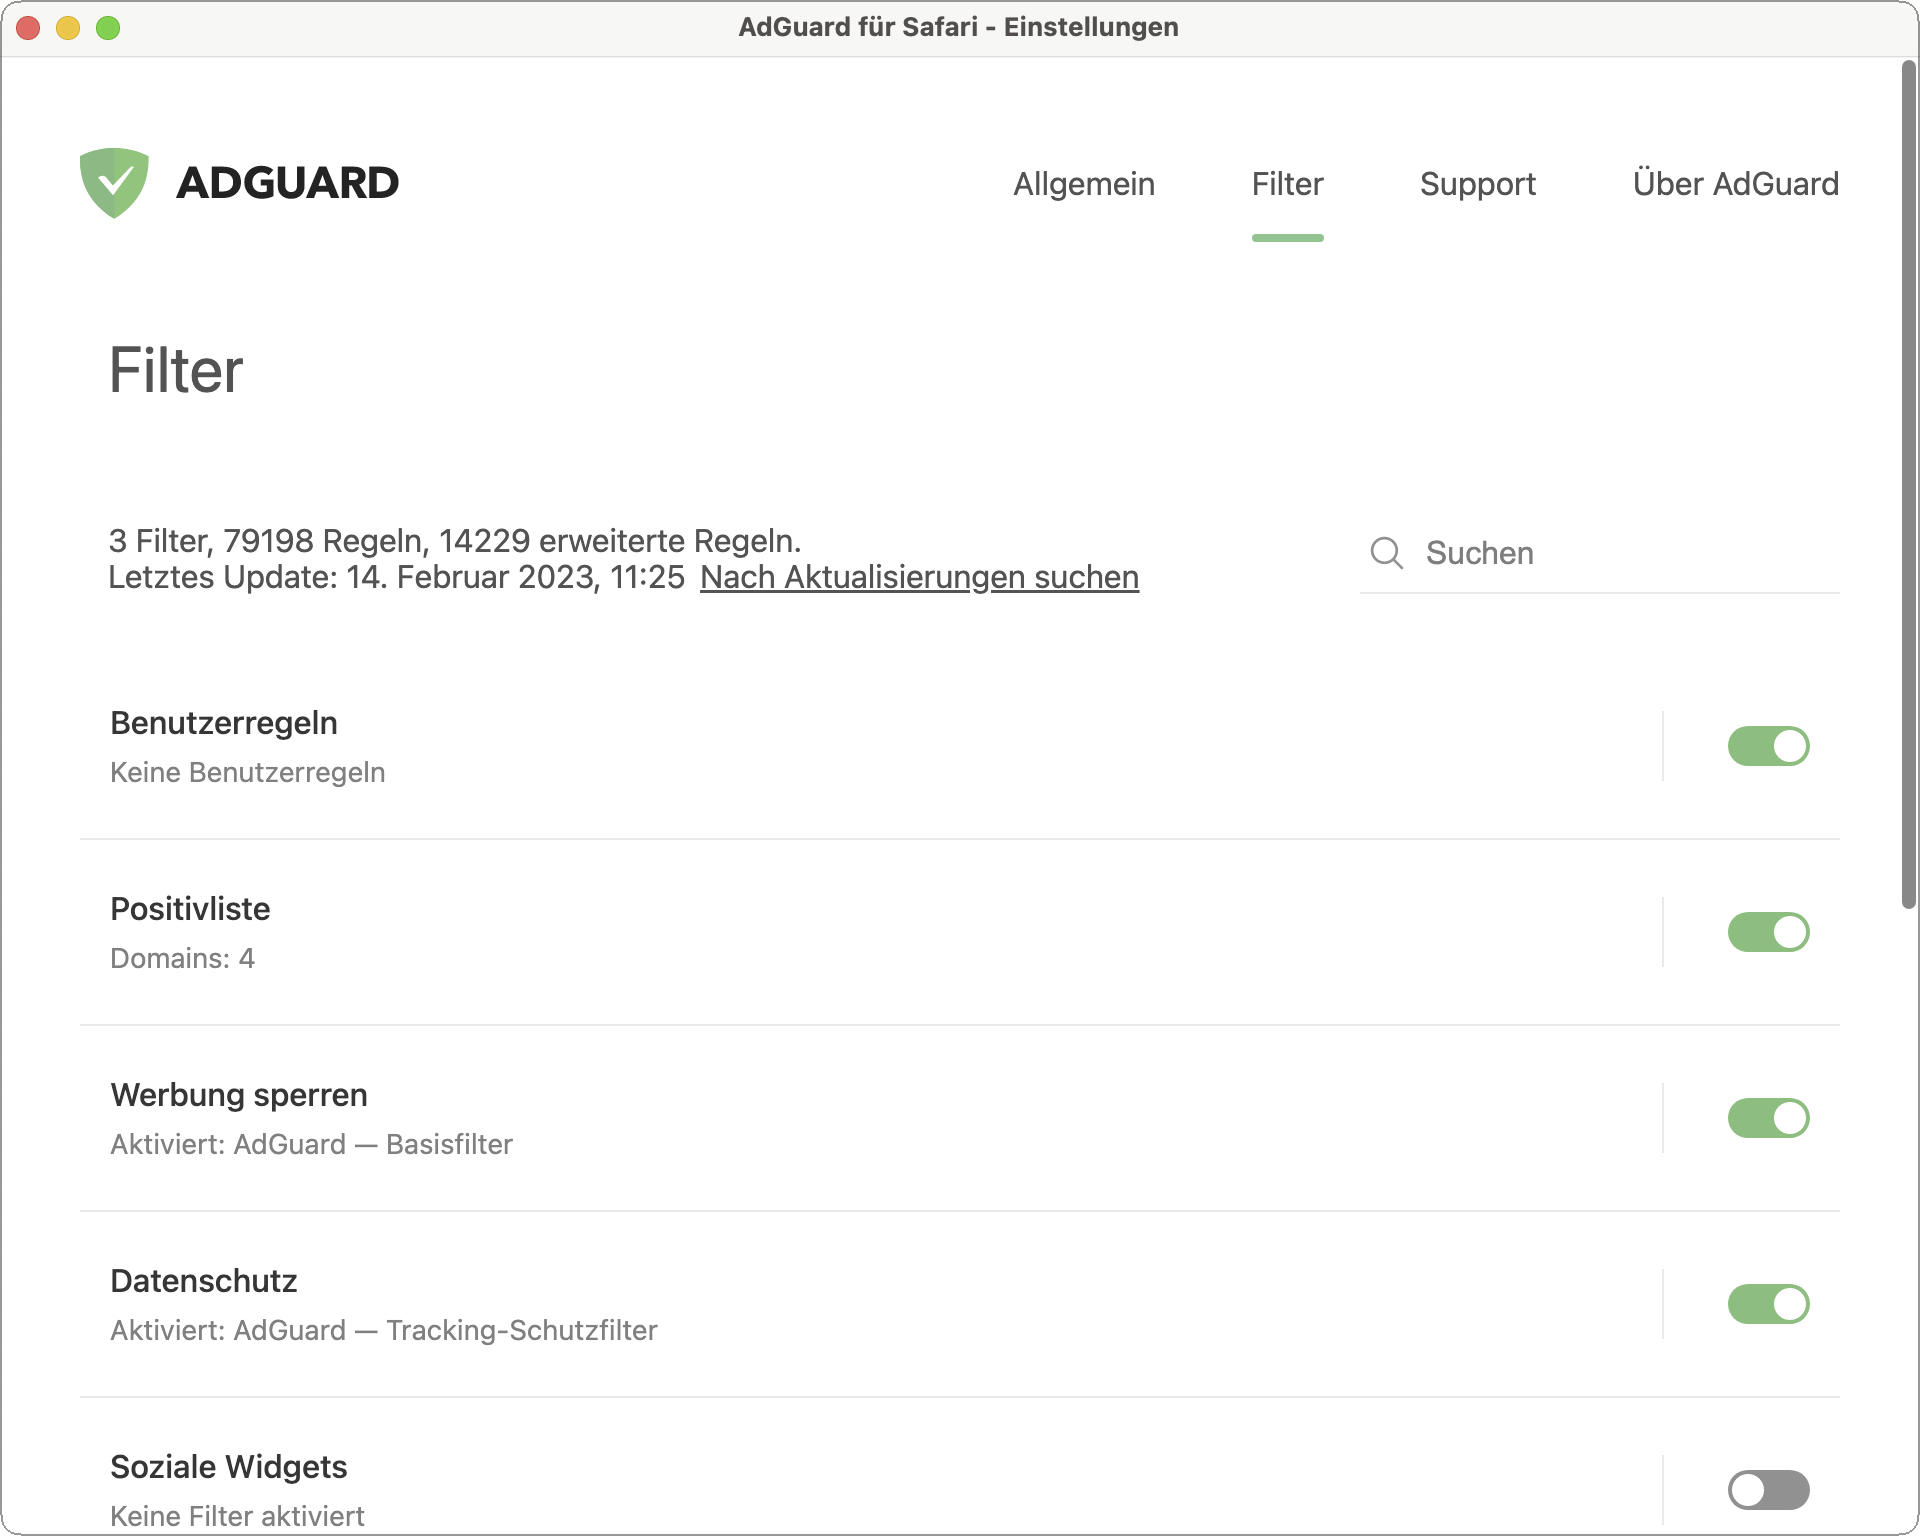This screenshot has height=1536, width=1920.
Task: Turn off the Positivliste switch
Action: pos(1767,932)
